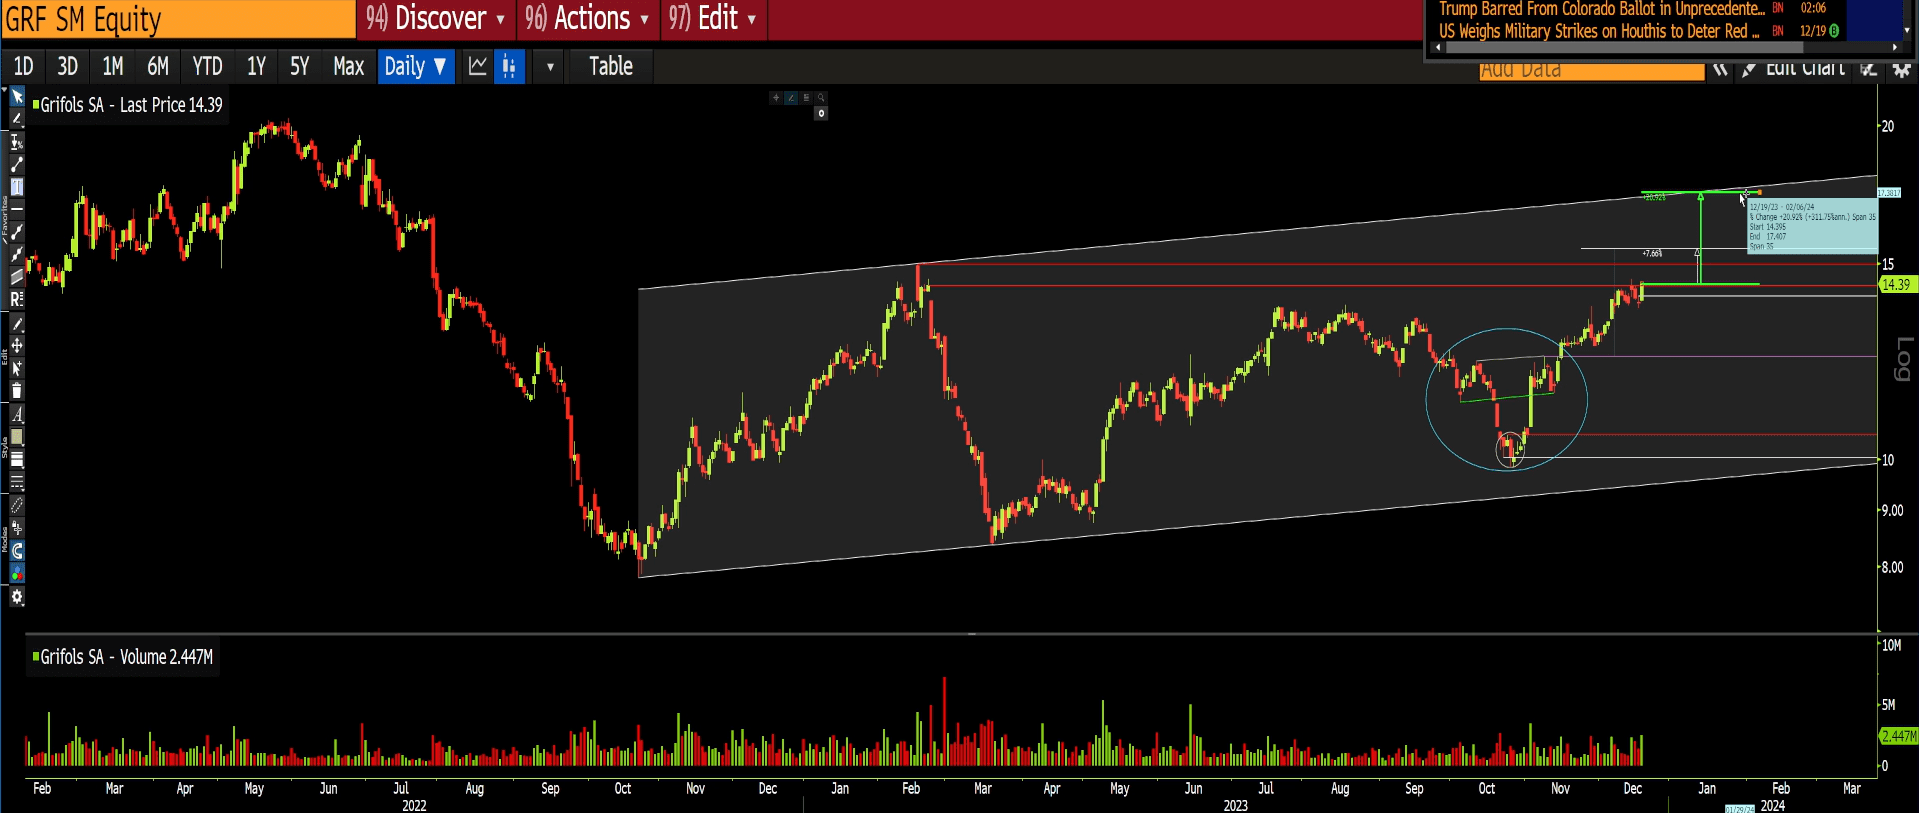Click the crosshair icon in mini chart toolbar
This screenshot has width=1919, height=813.
(776, 98)
